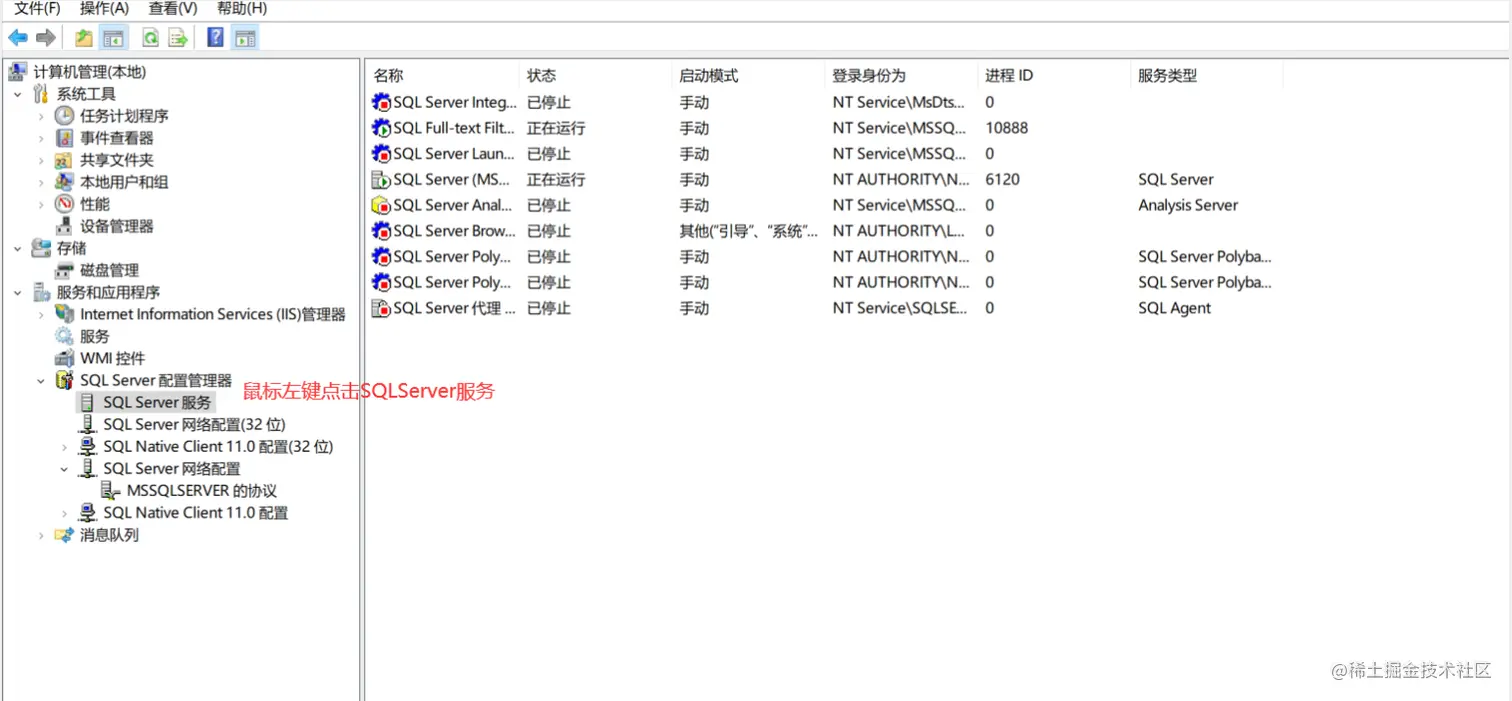Select SQL Server 服务 in the tree

[x=157, y=402]
